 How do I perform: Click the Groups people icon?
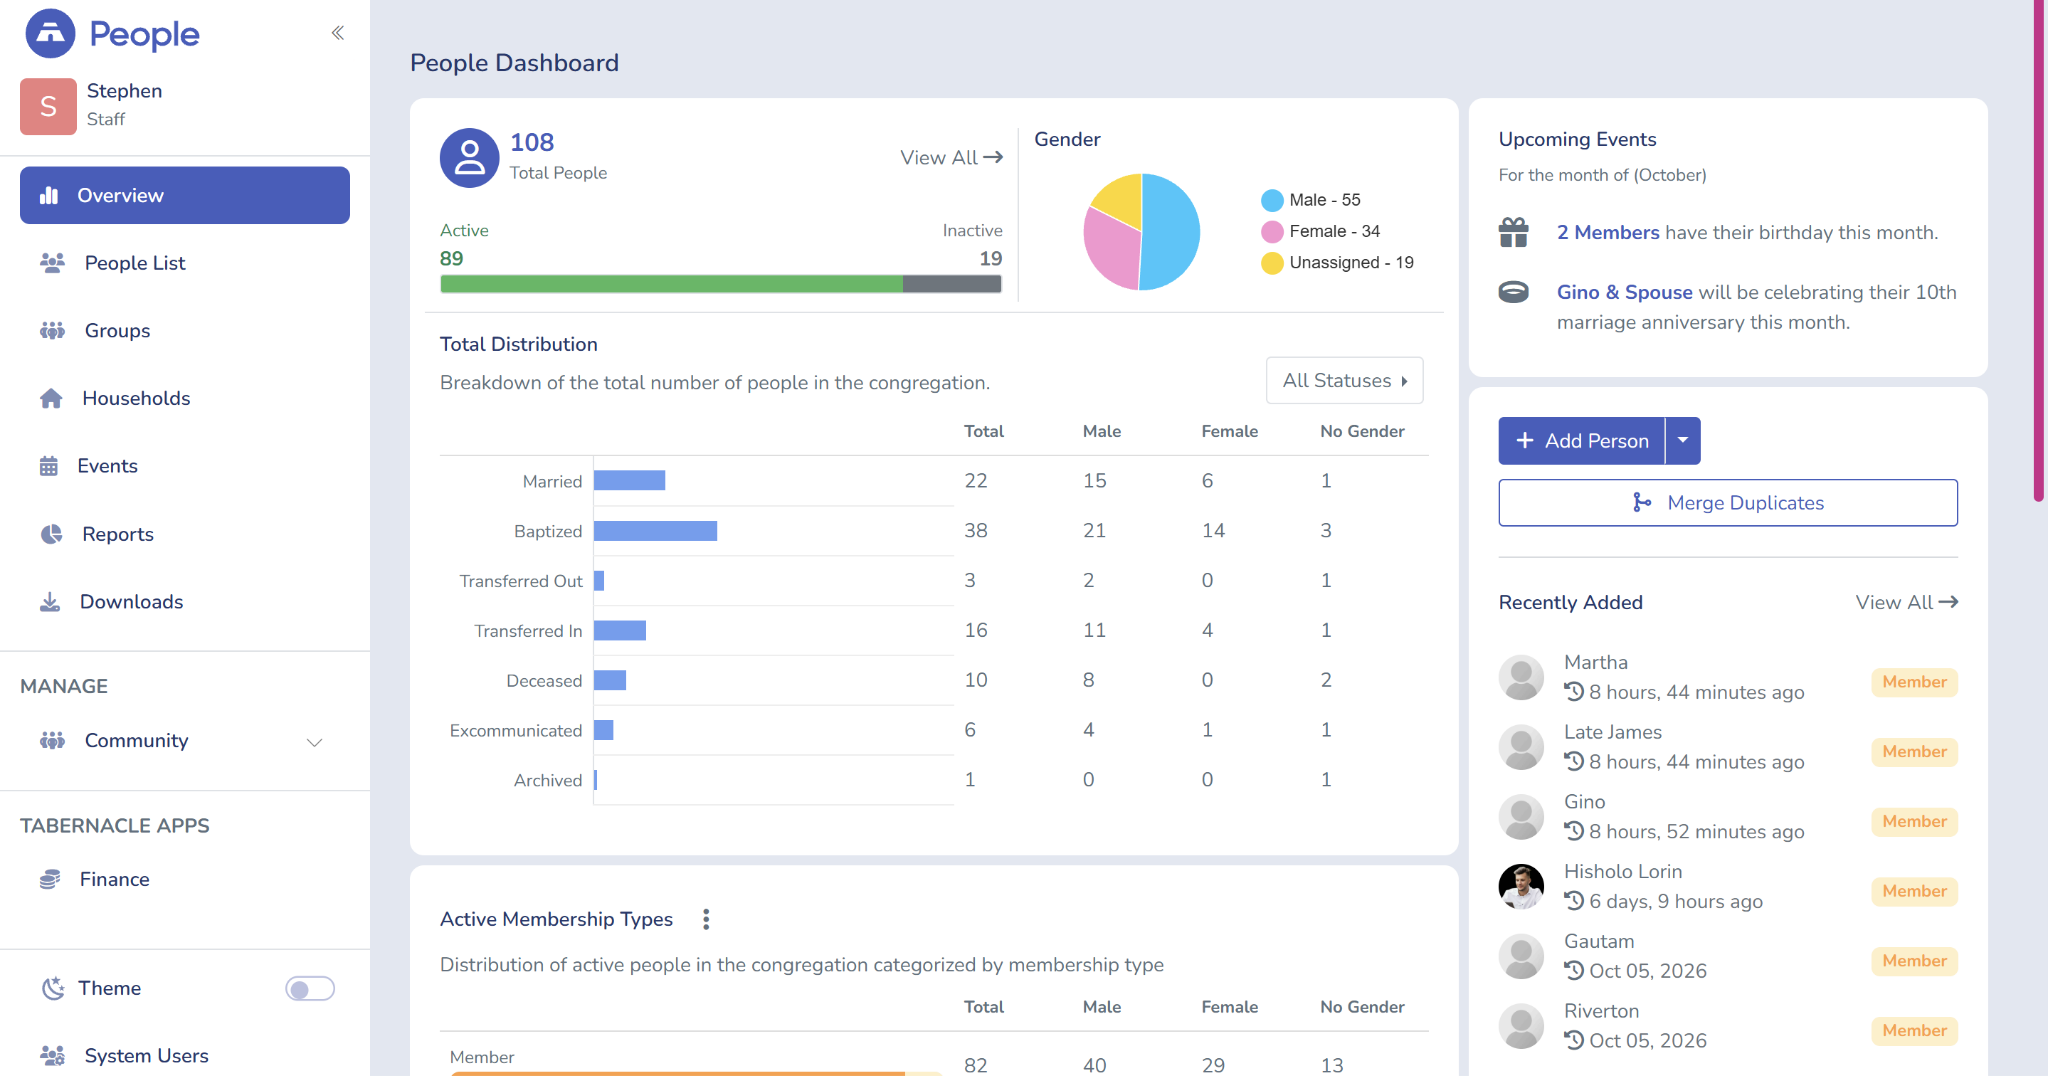pos(52,330)
